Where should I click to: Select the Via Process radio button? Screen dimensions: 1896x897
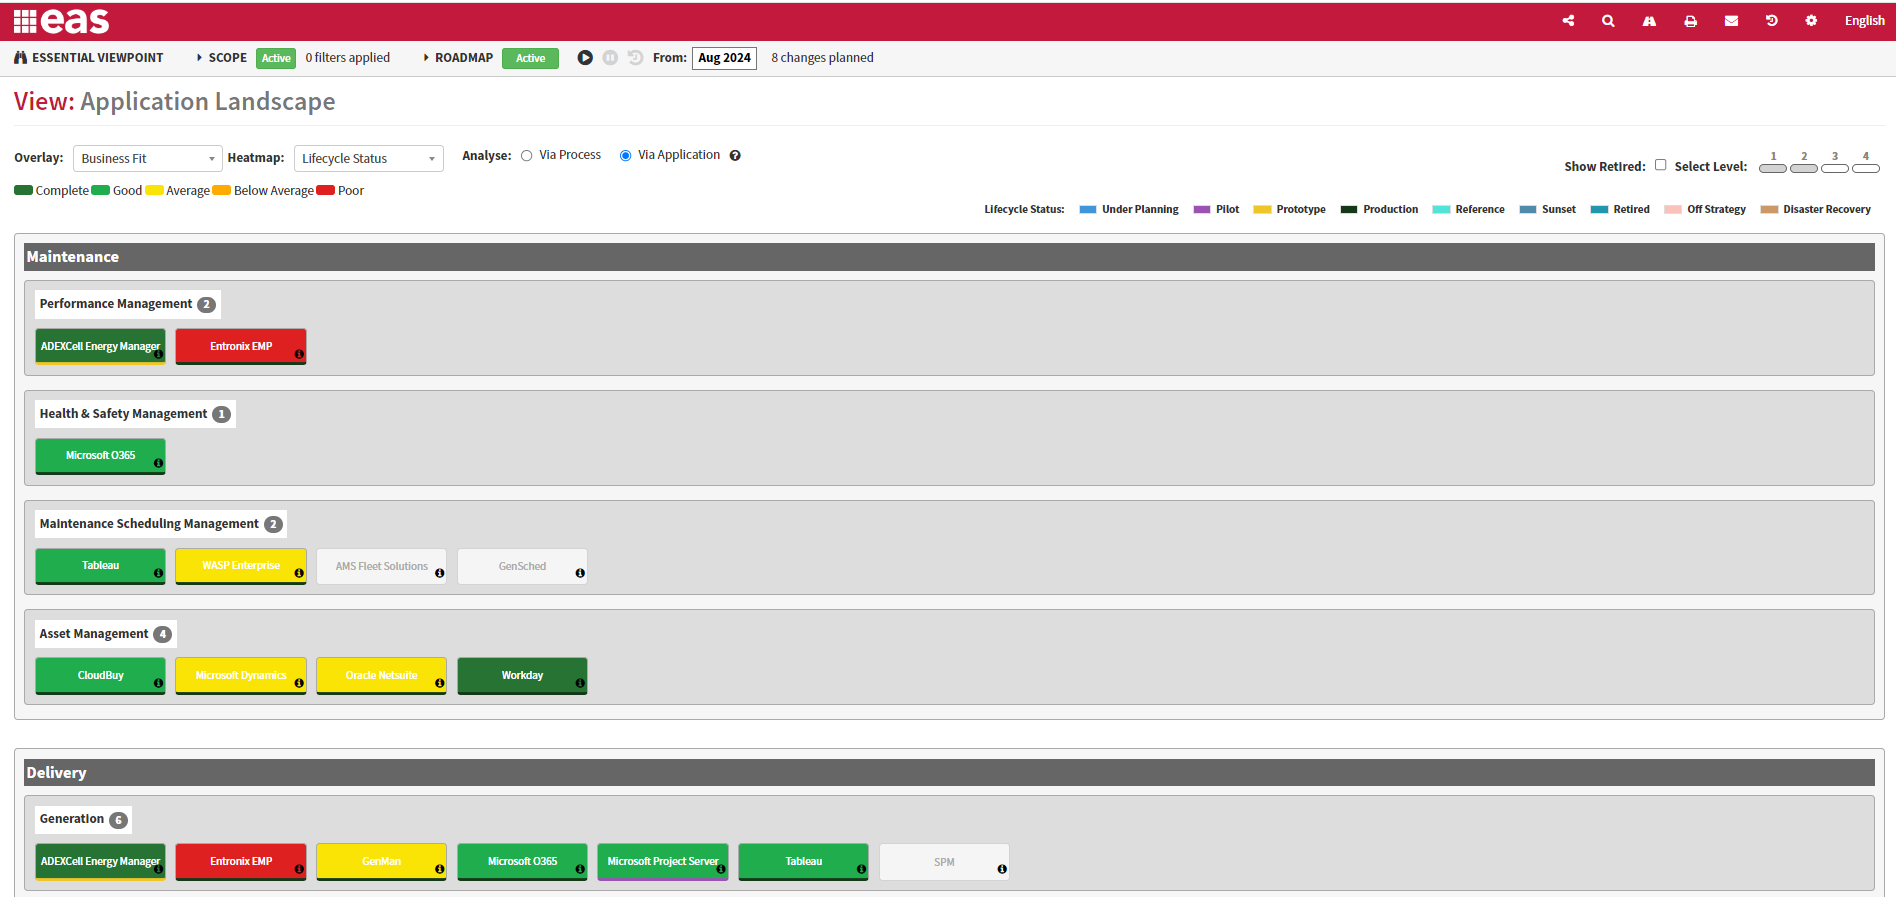(526, 156)
